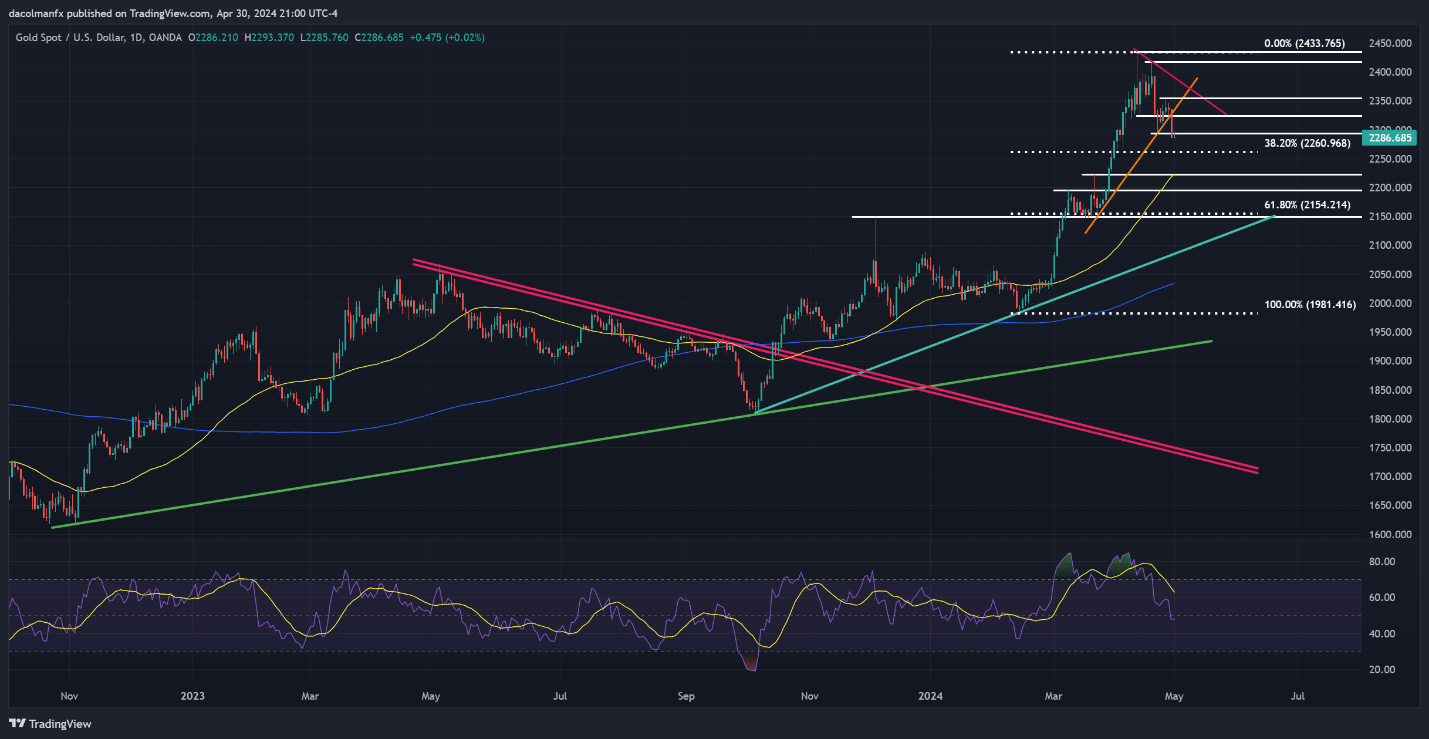
Task: Select the teal ascending trendline
Action: tap(1015, 314)
